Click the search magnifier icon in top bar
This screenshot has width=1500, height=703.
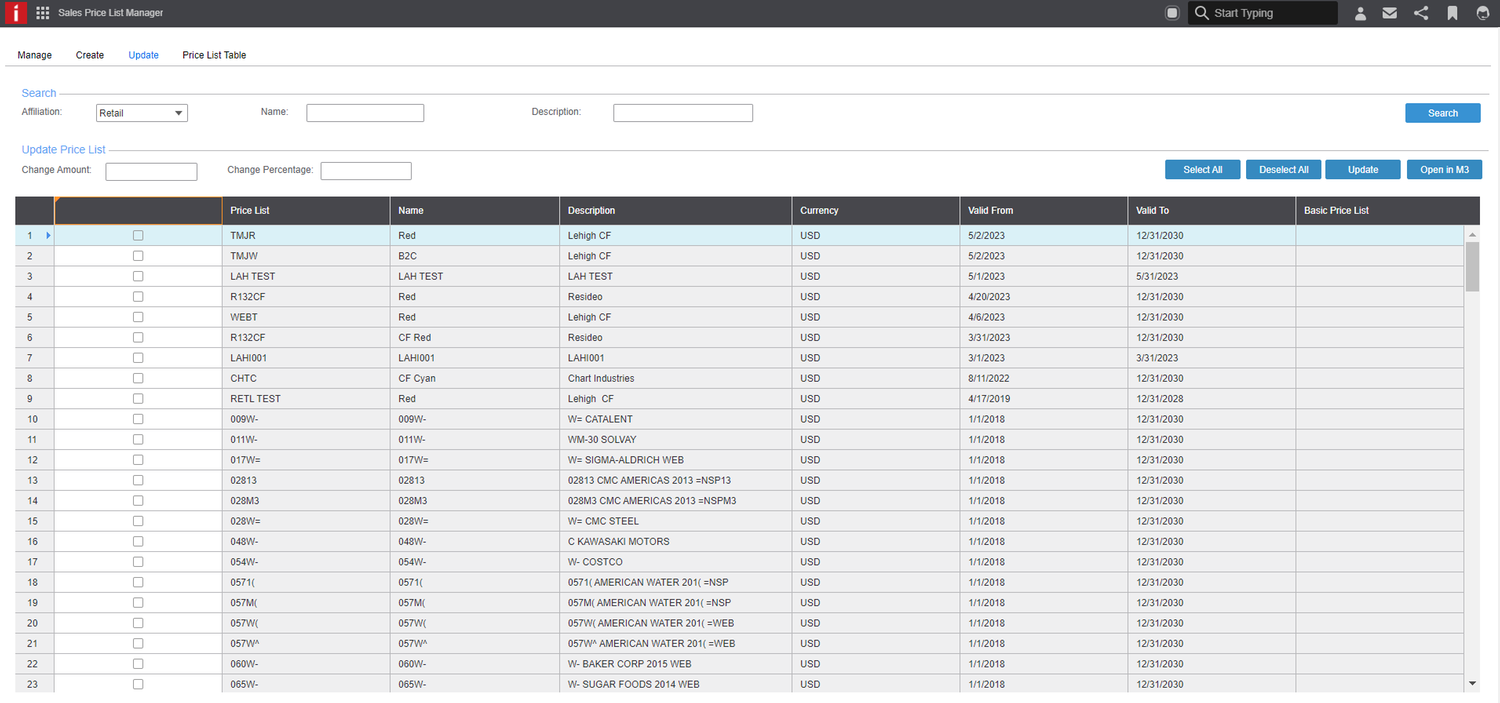(1201, 13)
